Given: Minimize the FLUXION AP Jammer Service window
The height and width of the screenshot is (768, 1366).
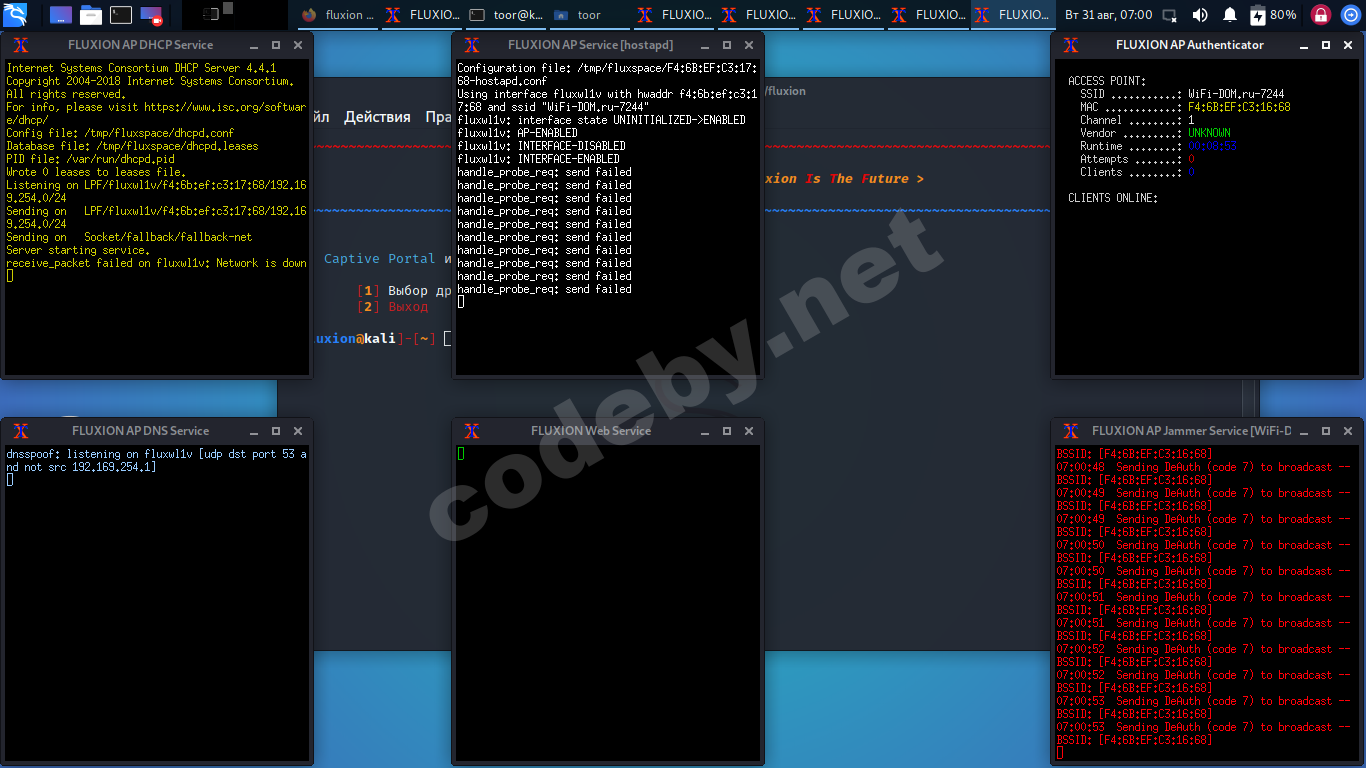Looking at the screenshot, I should coord(1305,432).
